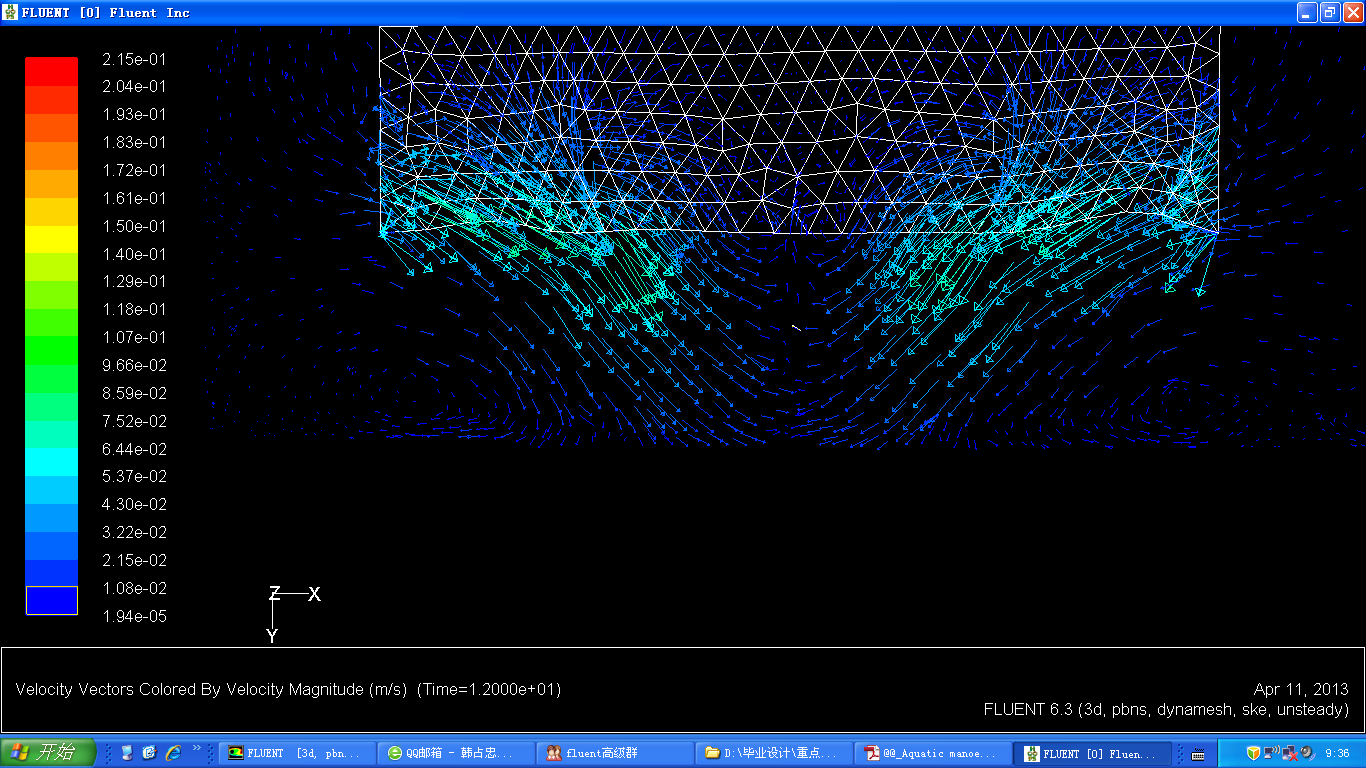Click the FLUENT 6.3 solver info text
1366x768 pixels.
1166,709
